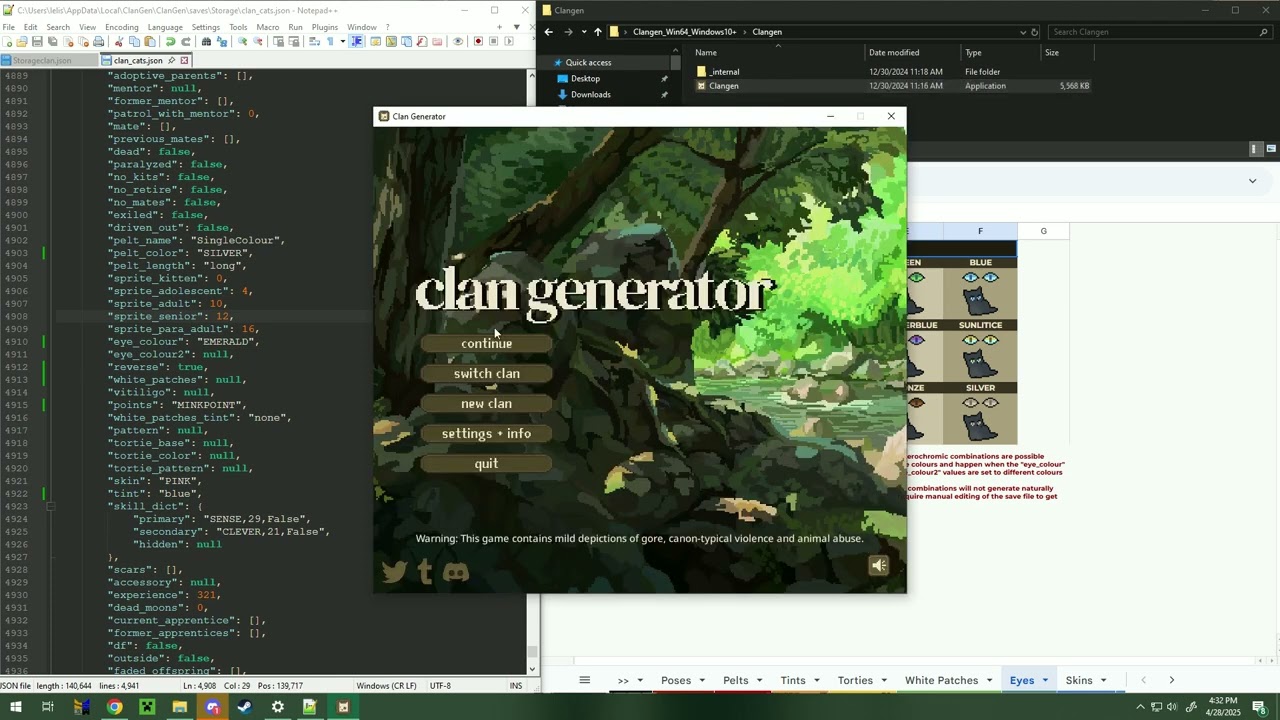Viewport: 1280px width, 720px height.
Task: Click the Redo arrow in Notepad++ toolbar
Action: tap(186, 41)
